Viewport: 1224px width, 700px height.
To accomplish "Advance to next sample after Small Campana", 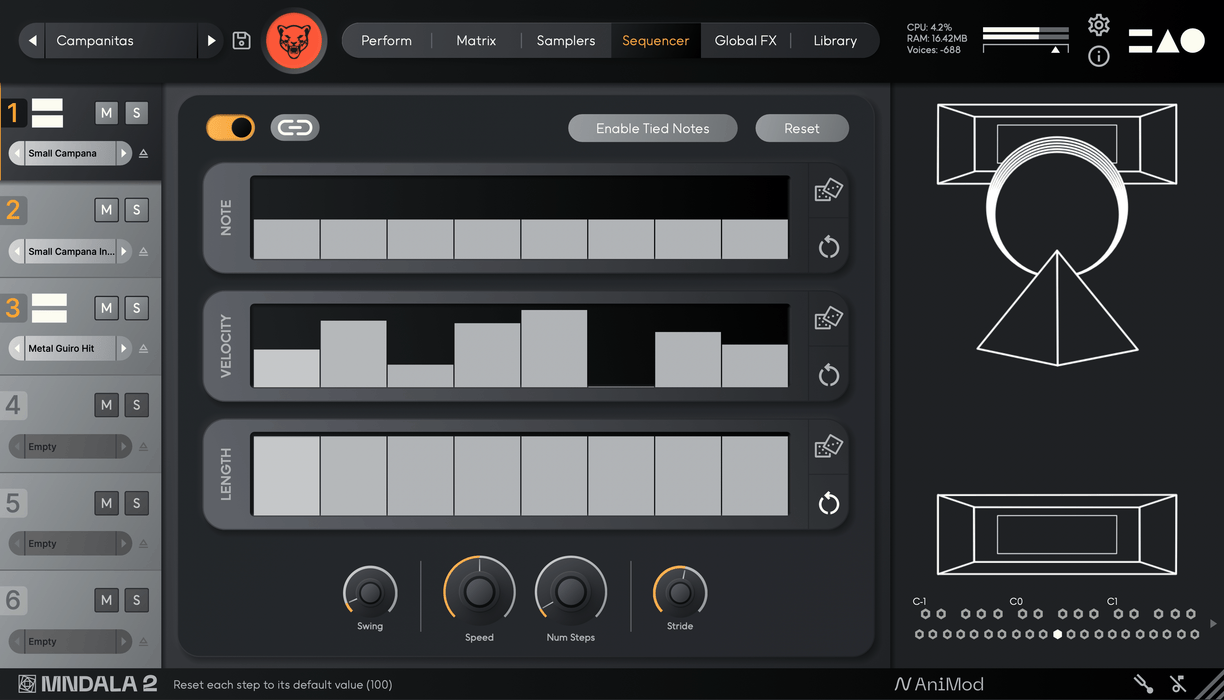I will coord(124,153).
